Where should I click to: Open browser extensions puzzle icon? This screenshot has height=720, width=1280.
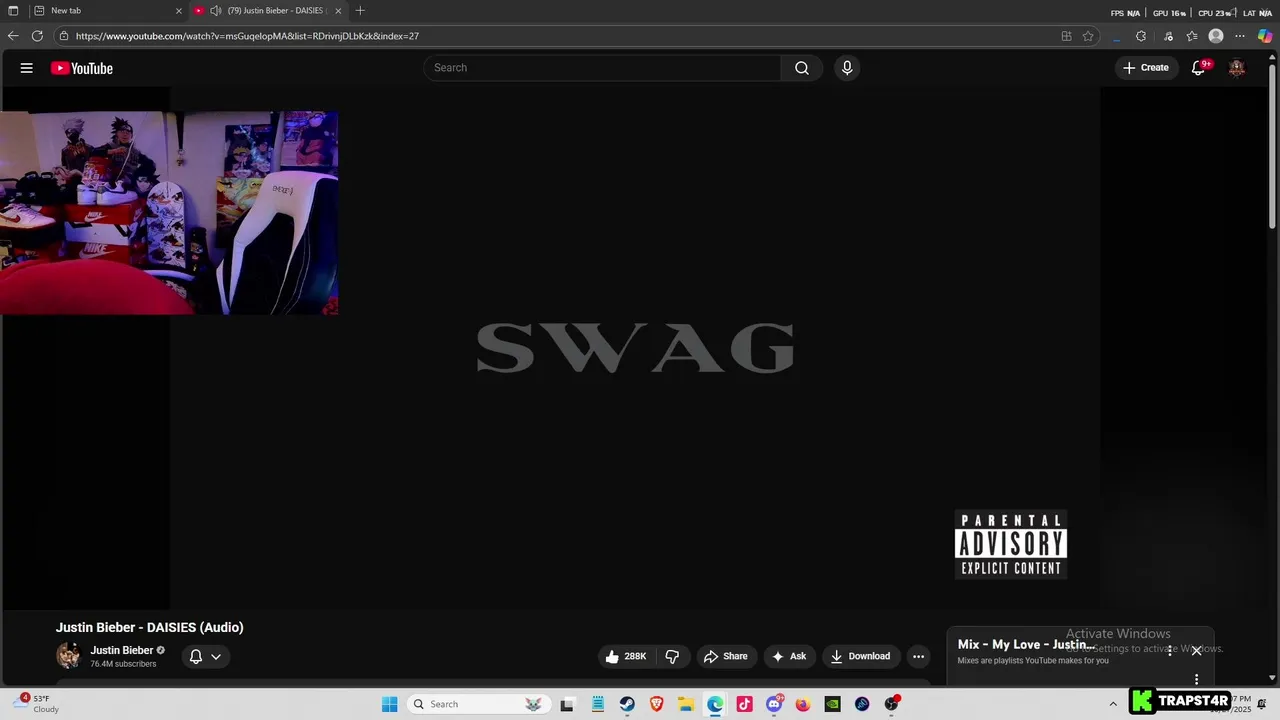[x=1141, y=36]
